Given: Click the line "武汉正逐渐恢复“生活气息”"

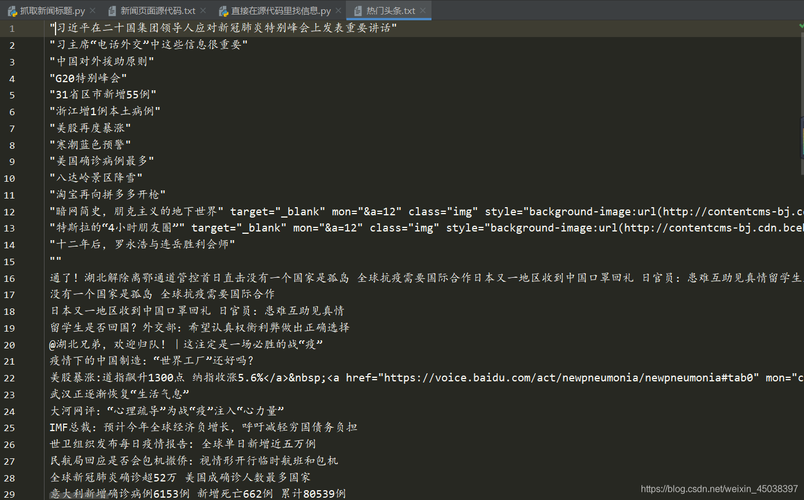Looking at the screenshot, I should (119, 394).
